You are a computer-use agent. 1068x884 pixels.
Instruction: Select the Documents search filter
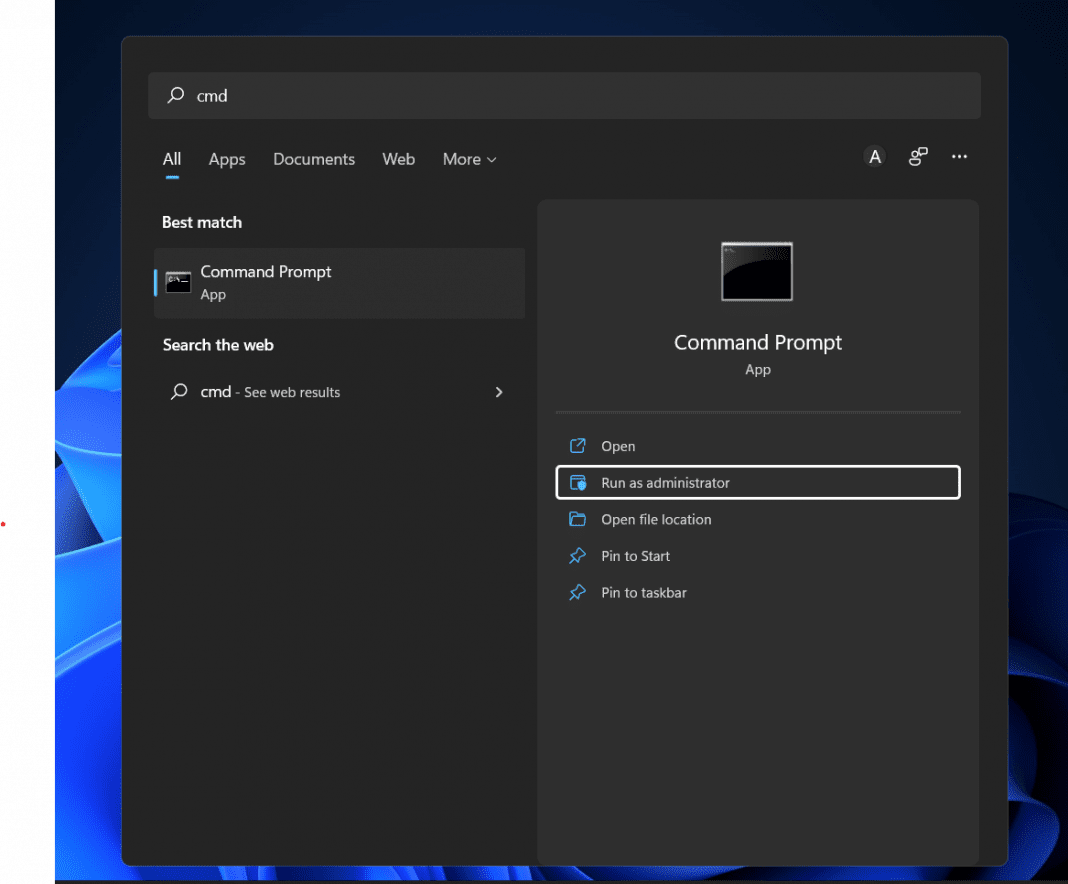[314, 159]
